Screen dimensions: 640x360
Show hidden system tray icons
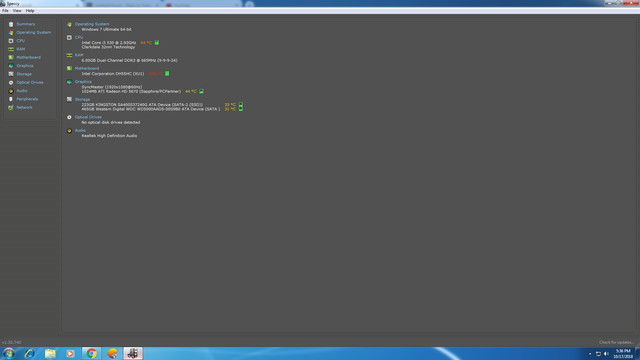click(590, 354)
